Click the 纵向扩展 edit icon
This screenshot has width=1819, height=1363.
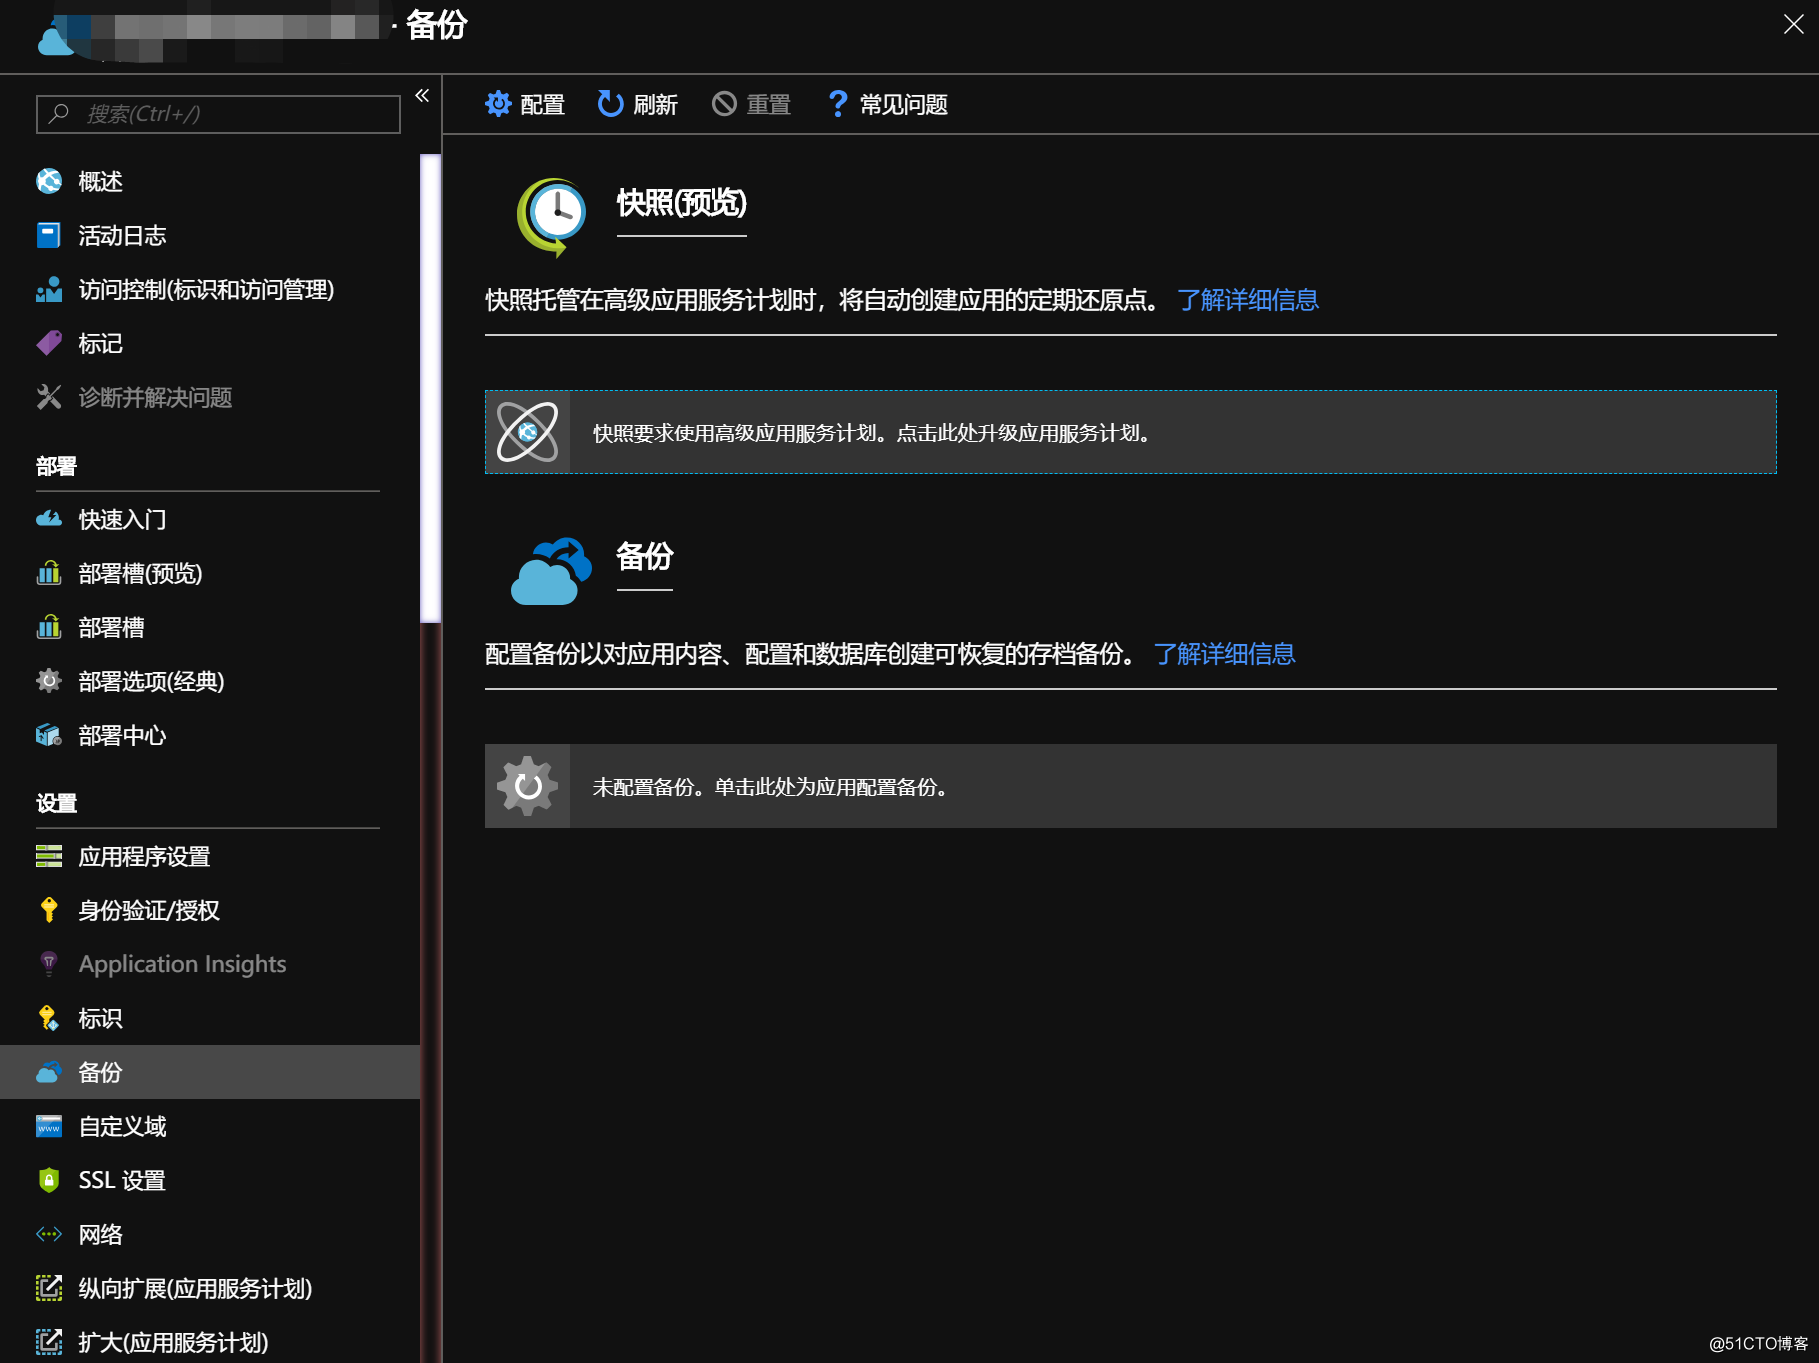click(49, 1288)
